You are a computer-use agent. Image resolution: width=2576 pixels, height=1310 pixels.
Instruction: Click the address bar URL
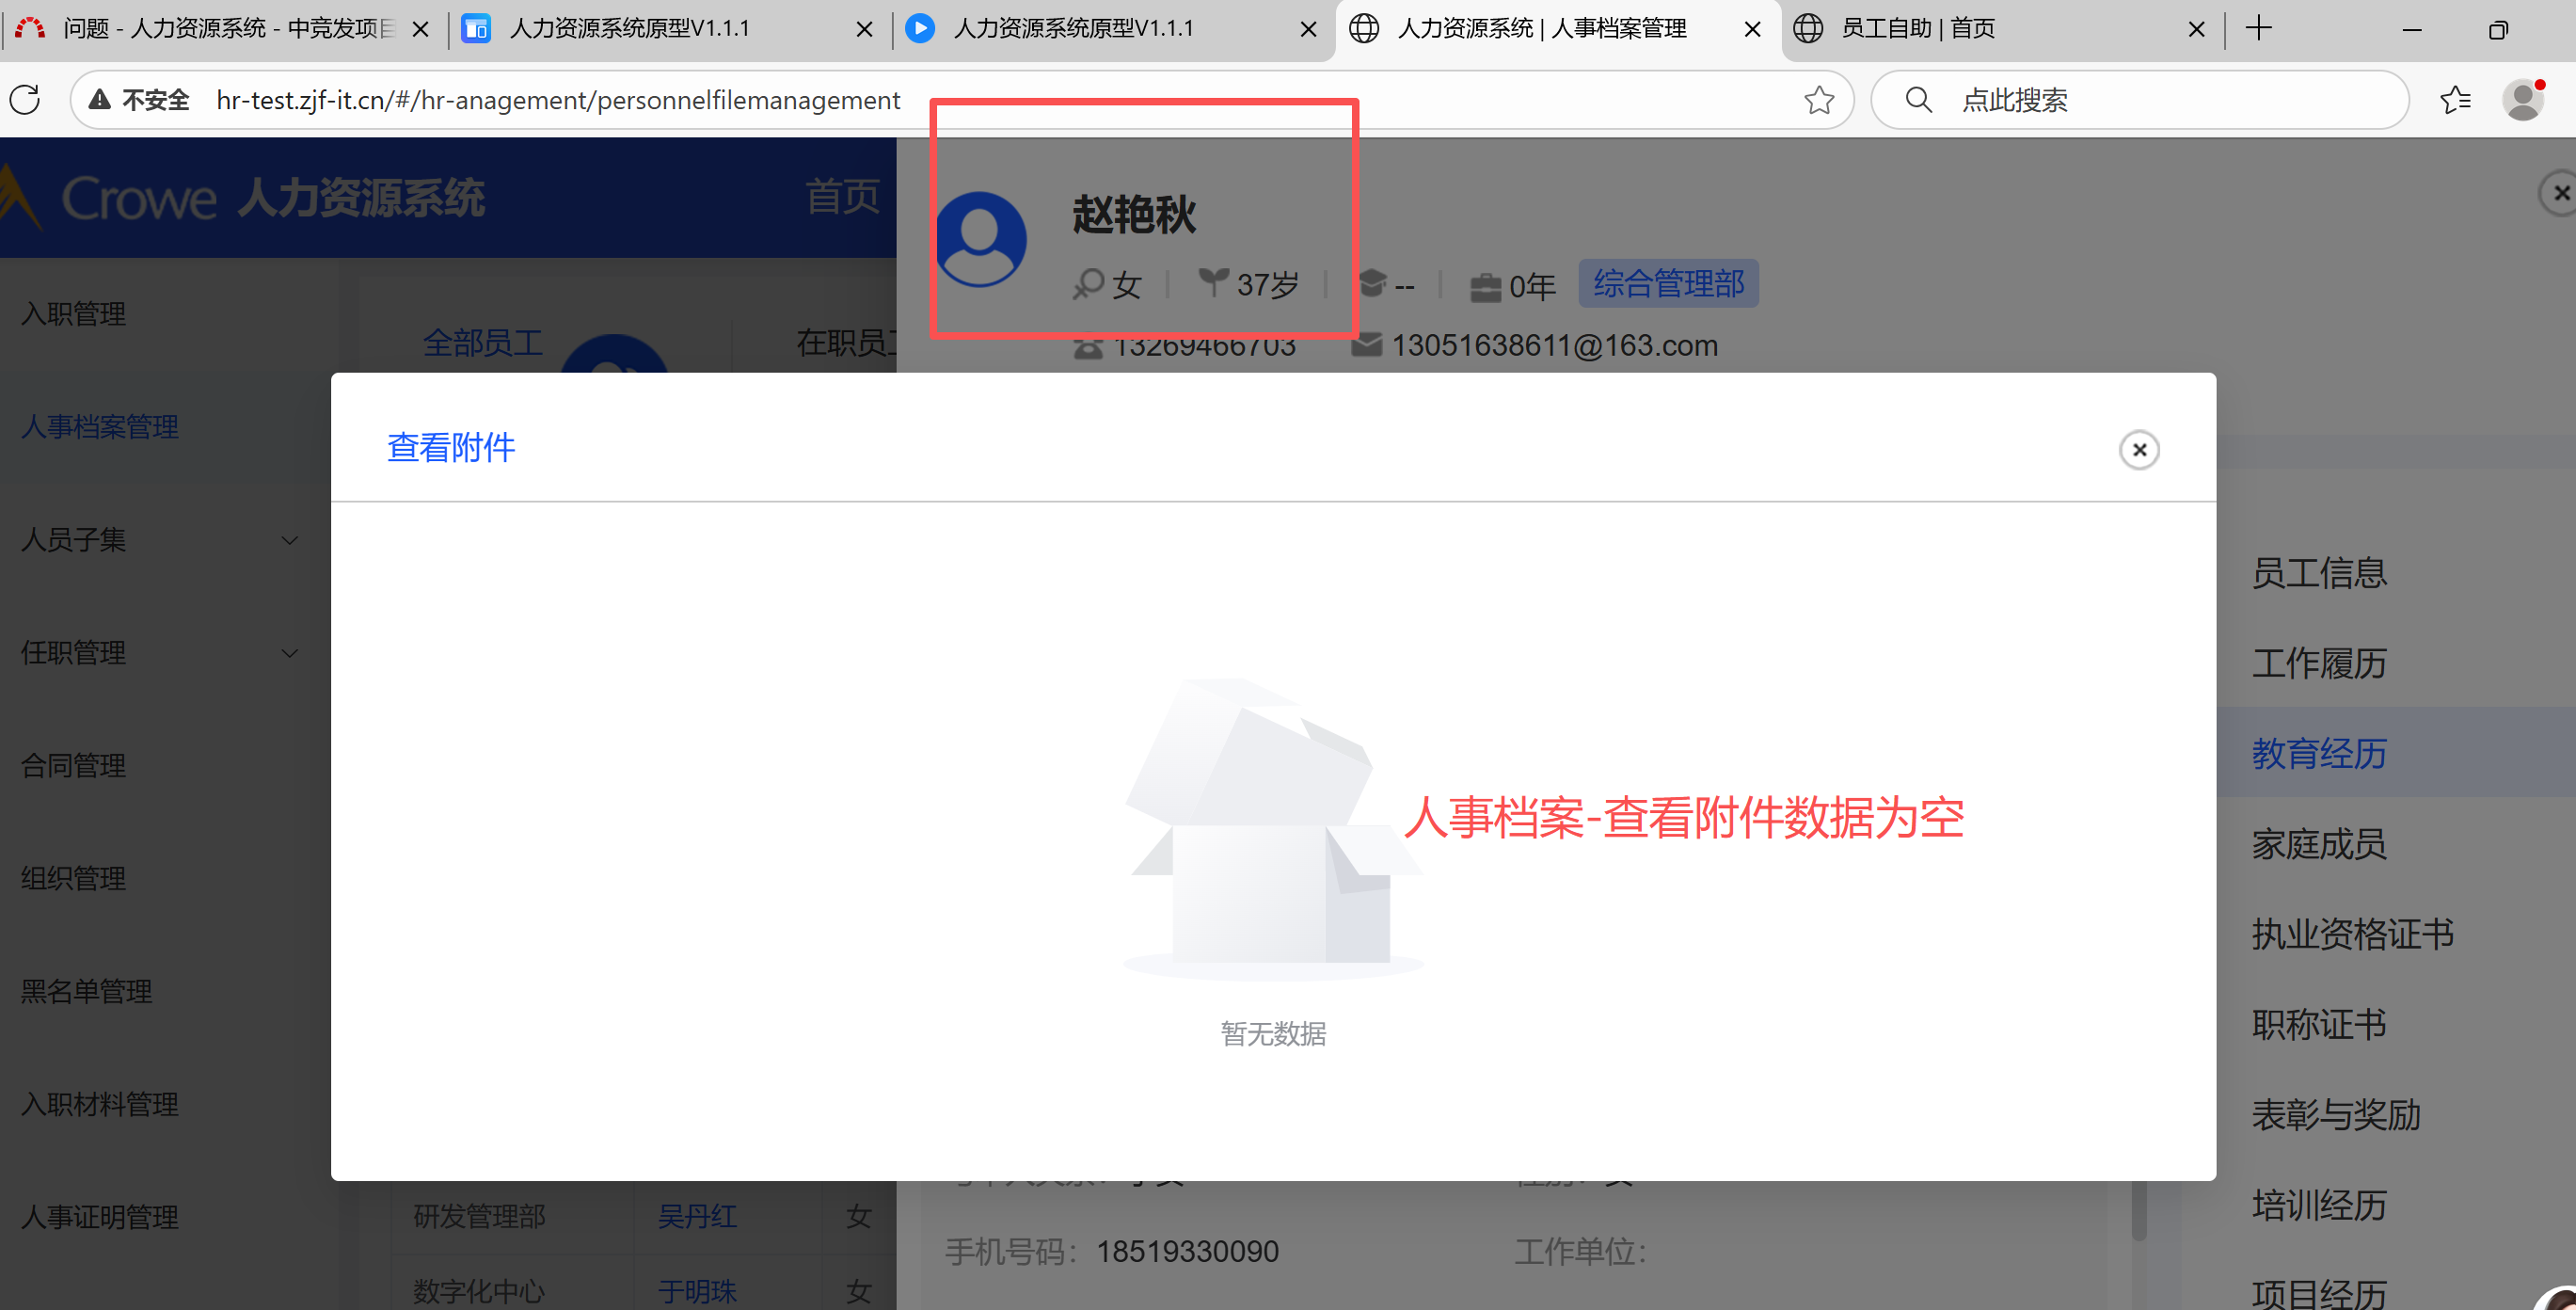(558, 100)
